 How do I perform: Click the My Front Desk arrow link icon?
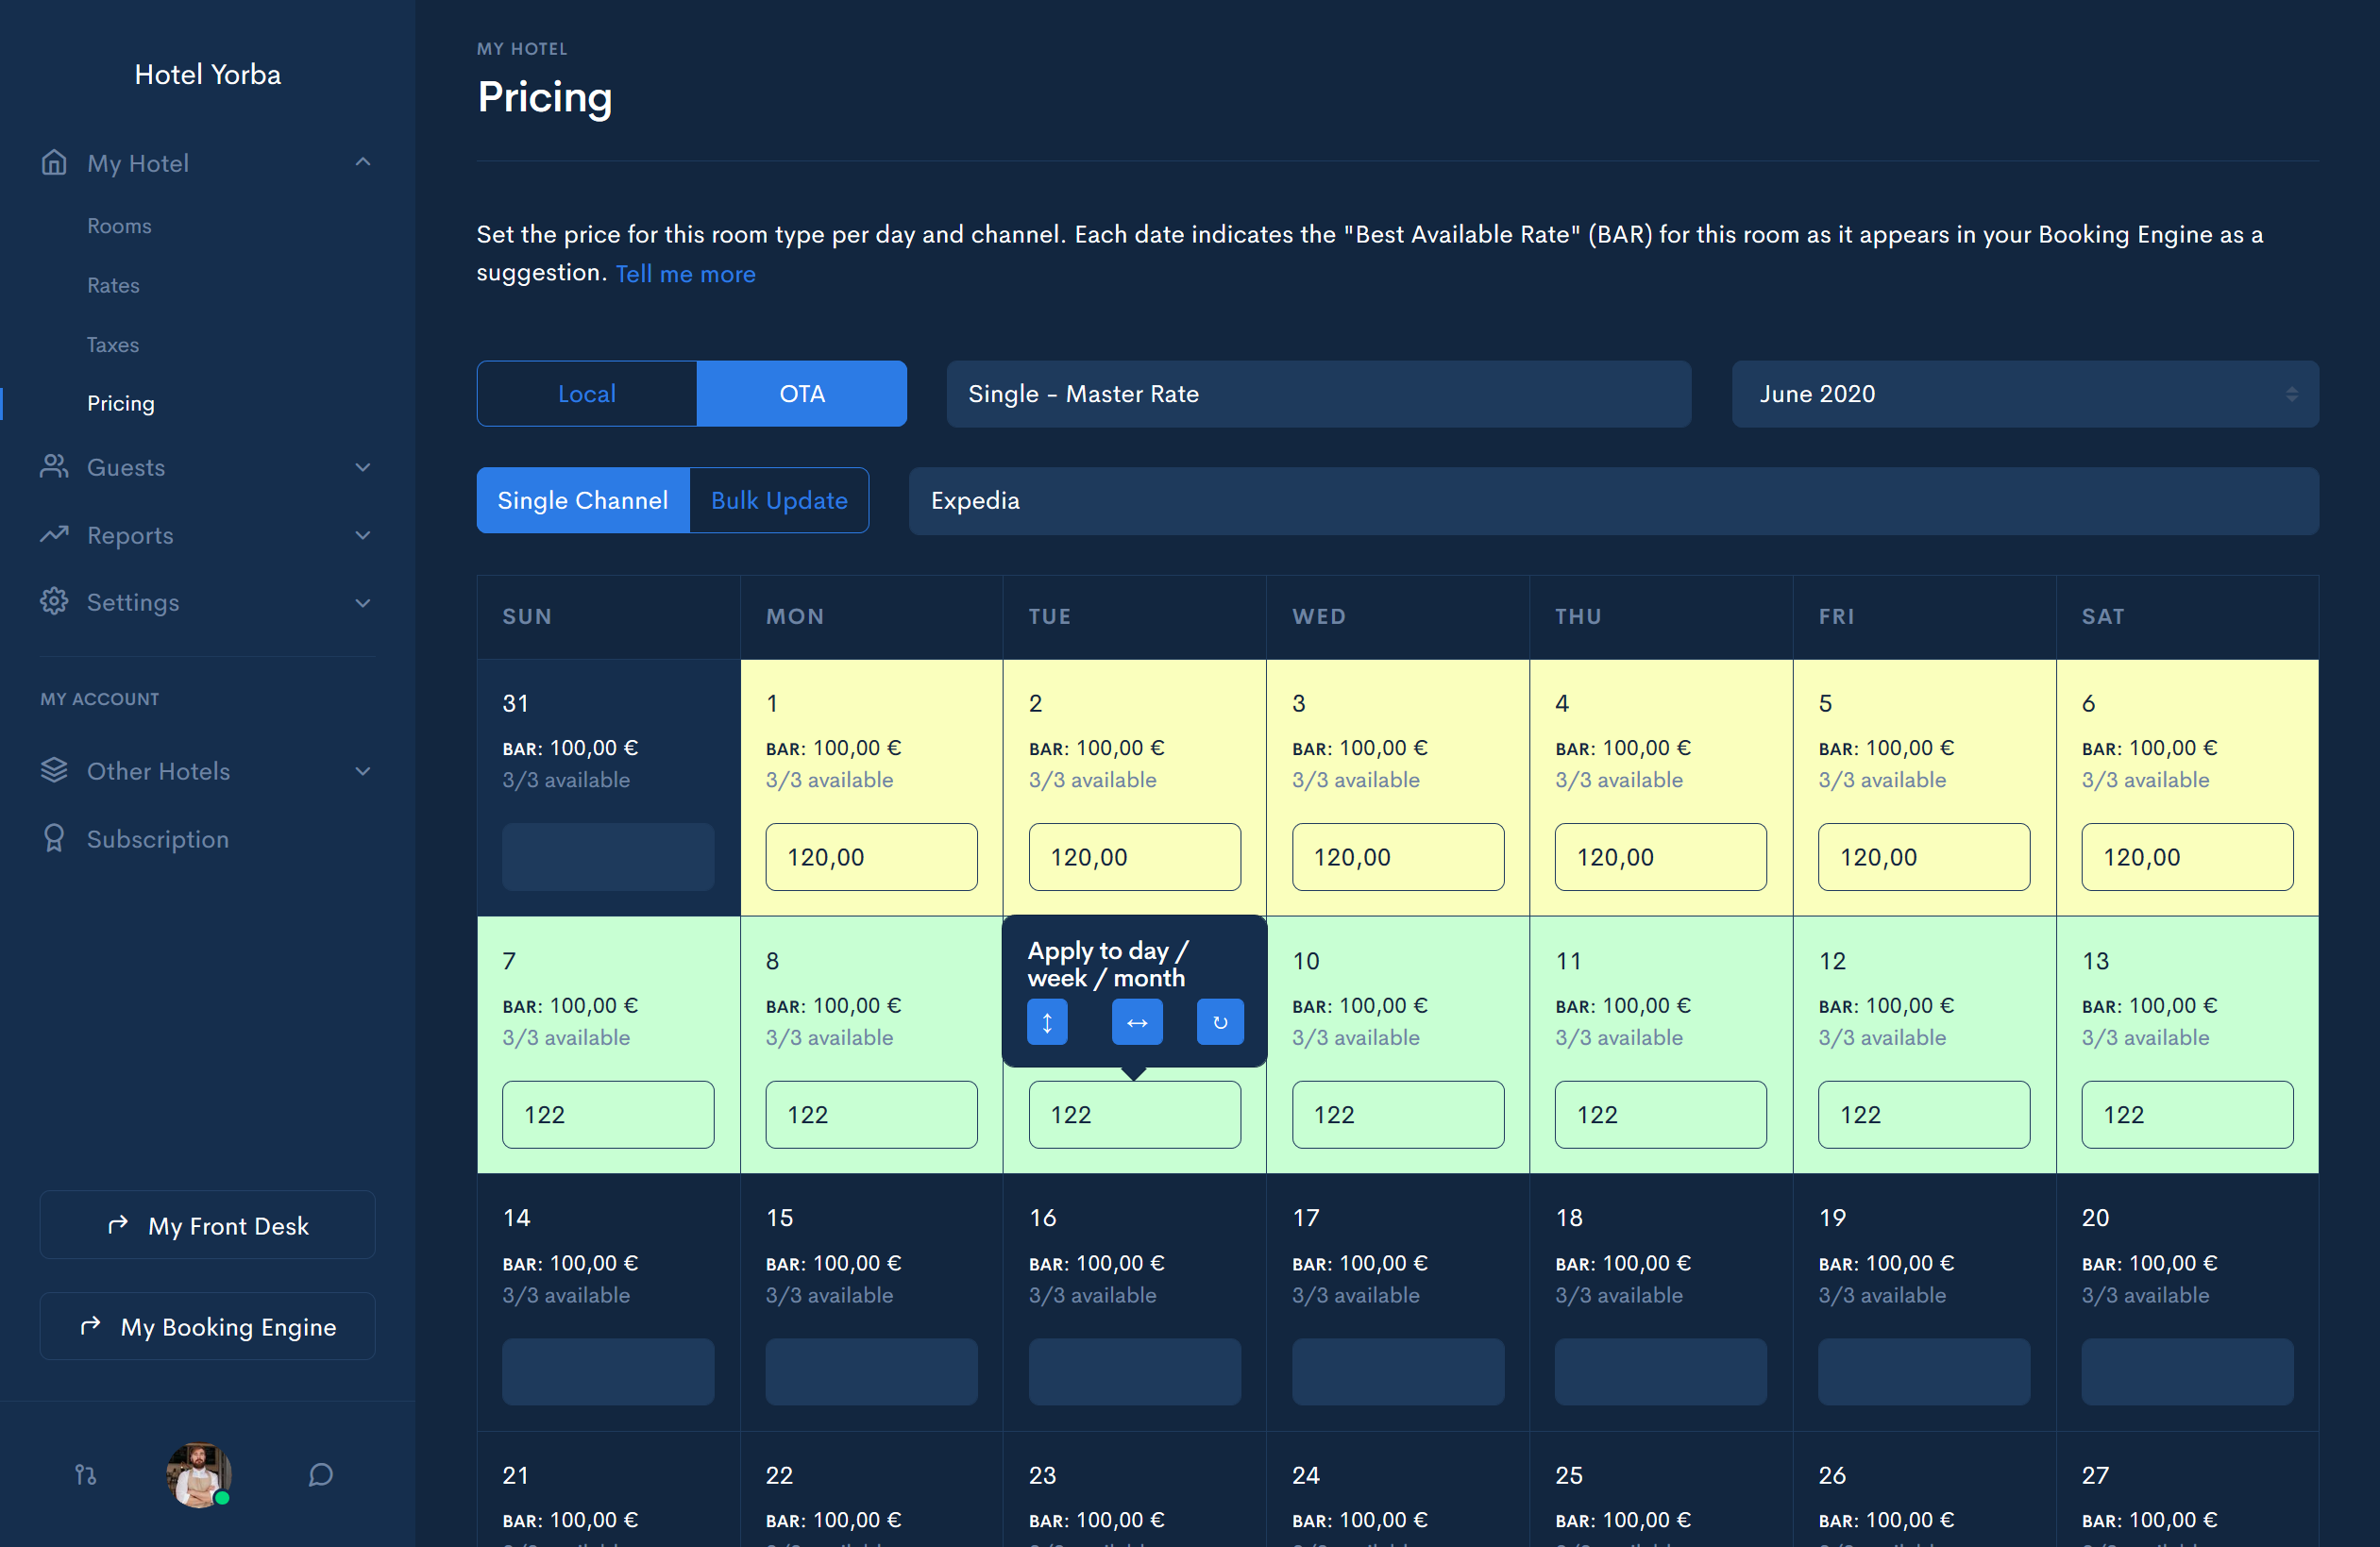tap(118, 1226)
